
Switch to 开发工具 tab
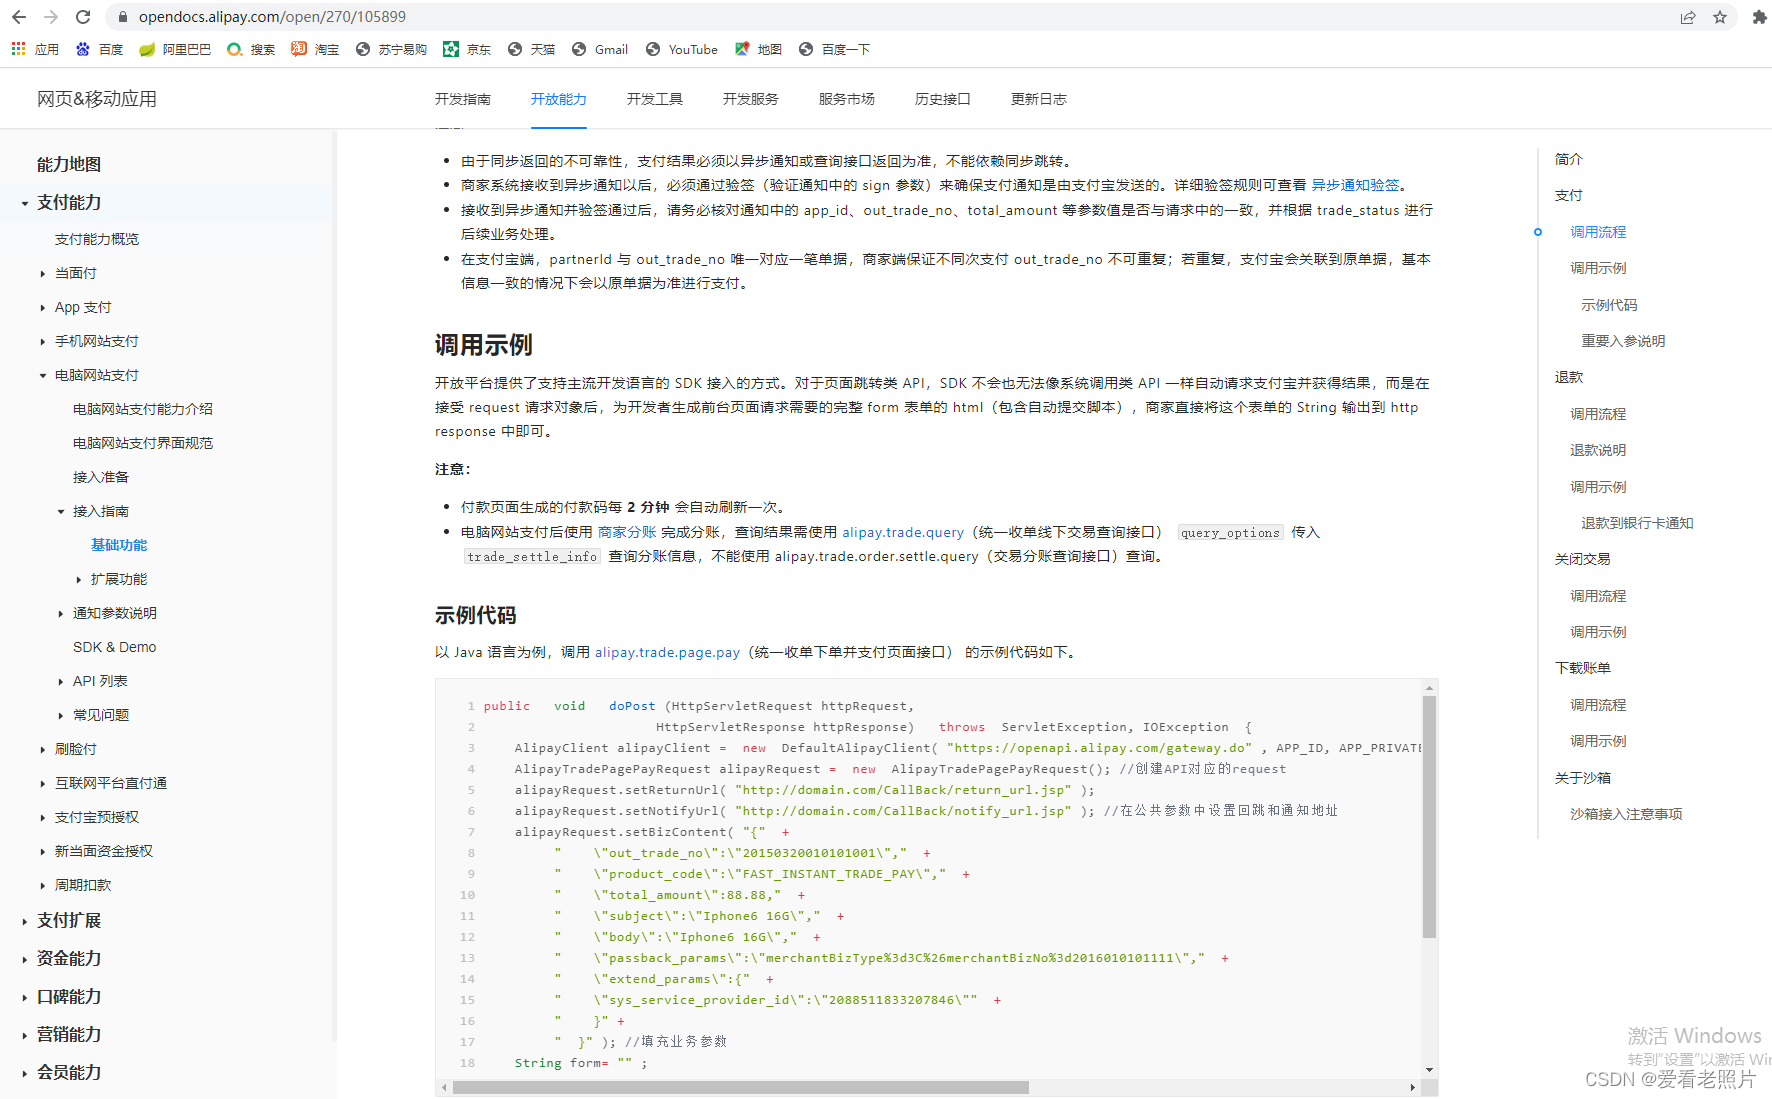(655, 99)
